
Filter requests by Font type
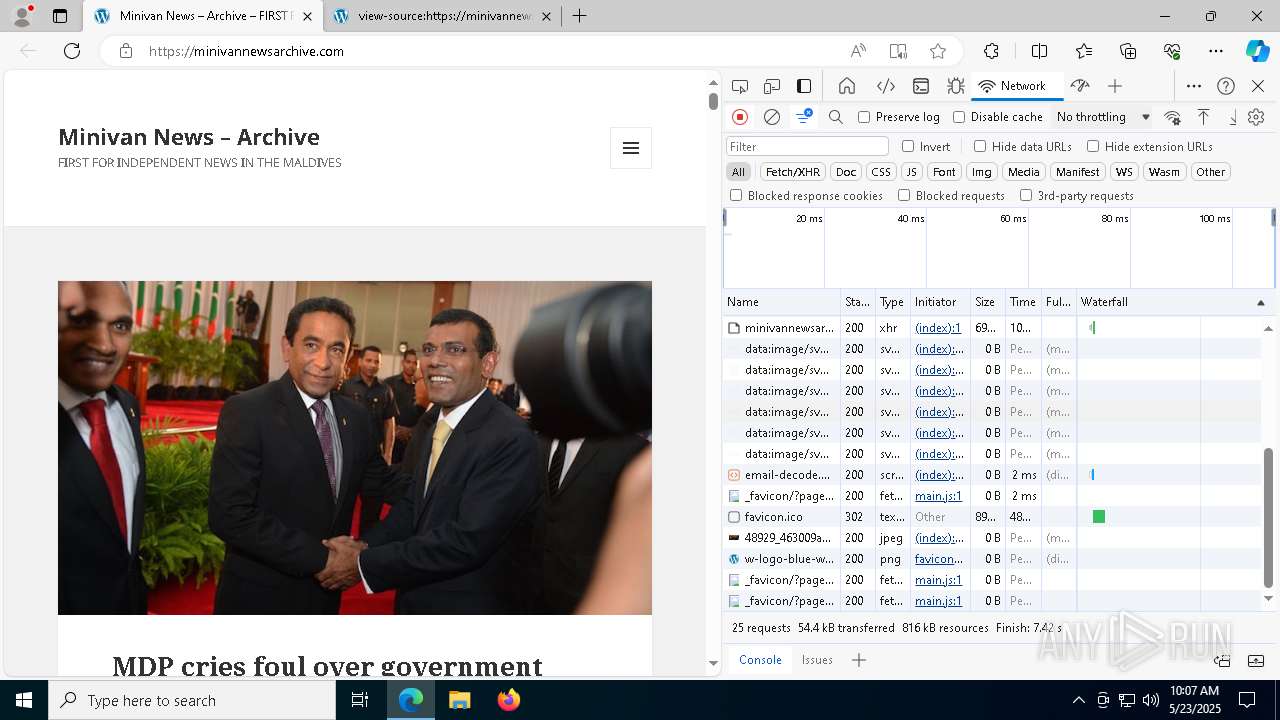[x=944, y=172]
